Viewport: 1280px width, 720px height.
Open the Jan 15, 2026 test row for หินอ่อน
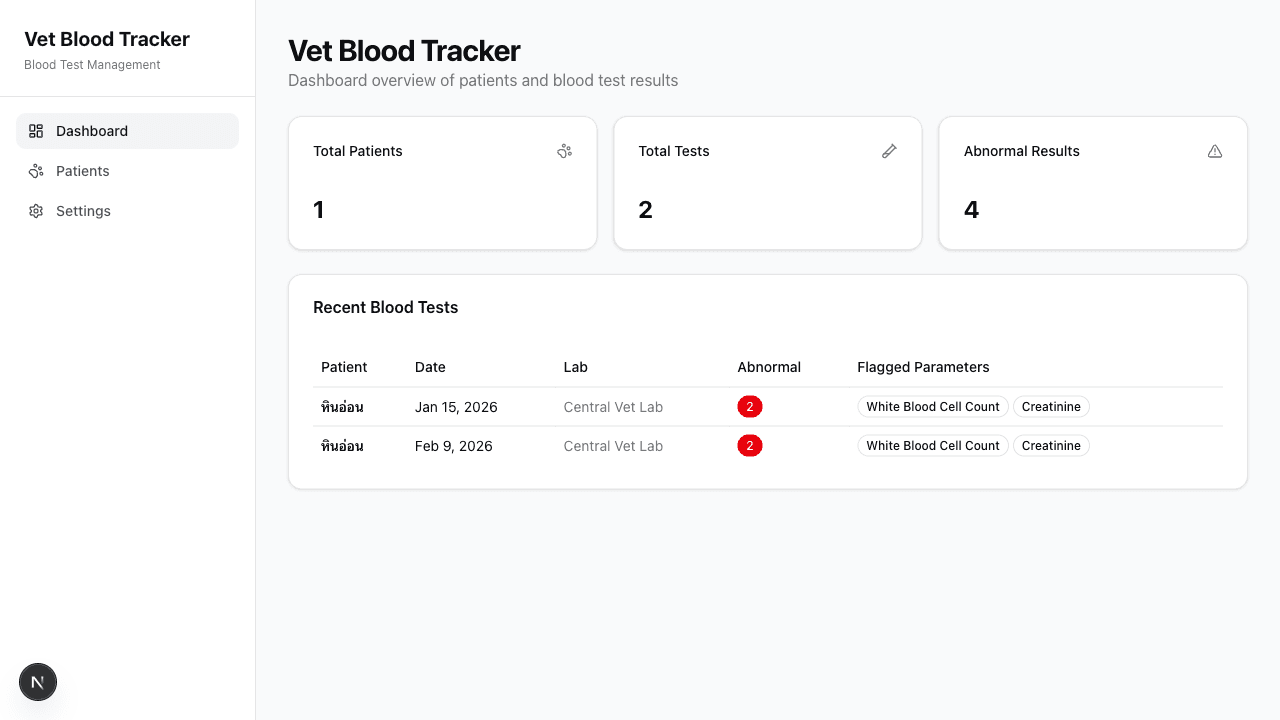(456, 406)
